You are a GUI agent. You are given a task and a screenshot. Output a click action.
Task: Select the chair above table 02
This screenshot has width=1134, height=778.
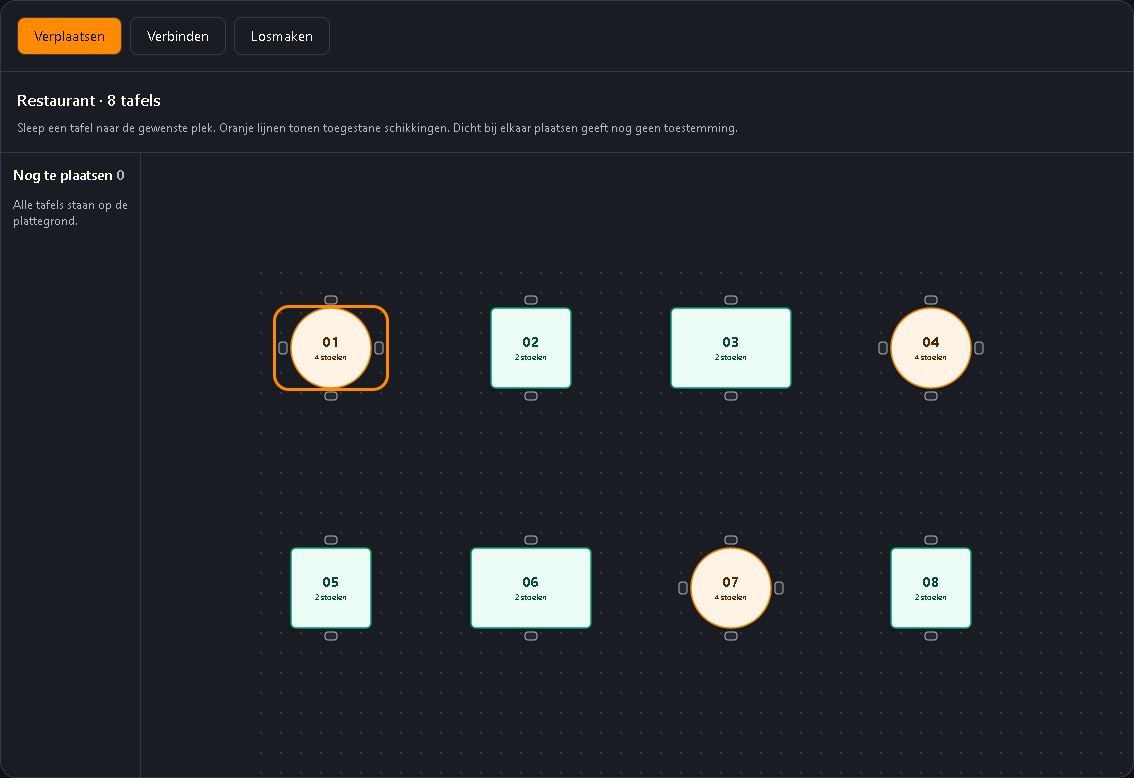pos(531,300)
